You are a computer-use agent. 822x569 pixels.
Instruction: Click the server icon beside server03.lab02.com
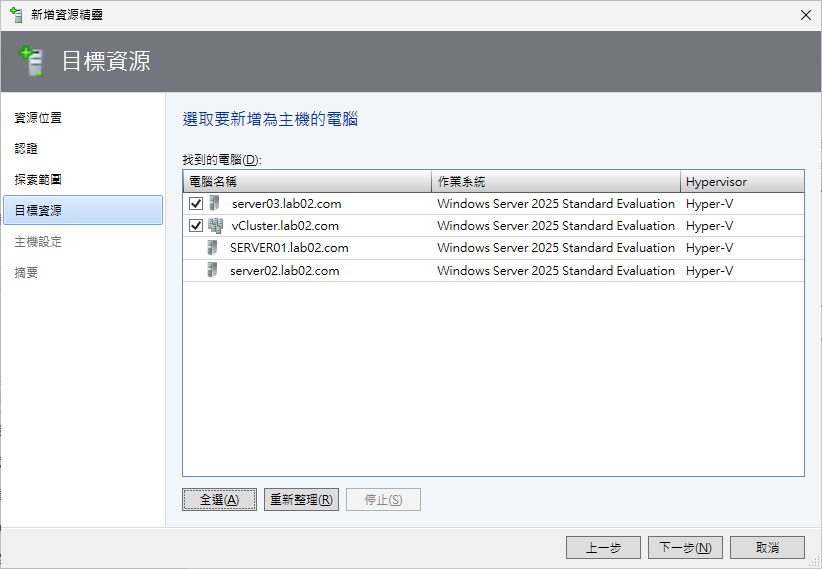click(213, 203)
